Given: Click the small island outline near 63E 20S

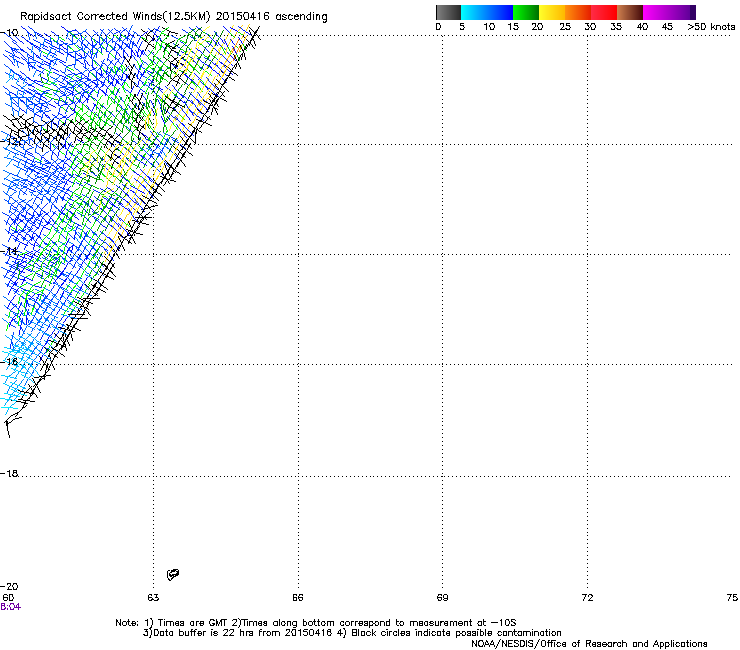Looking at the screenshot, I should pos(173,574).
